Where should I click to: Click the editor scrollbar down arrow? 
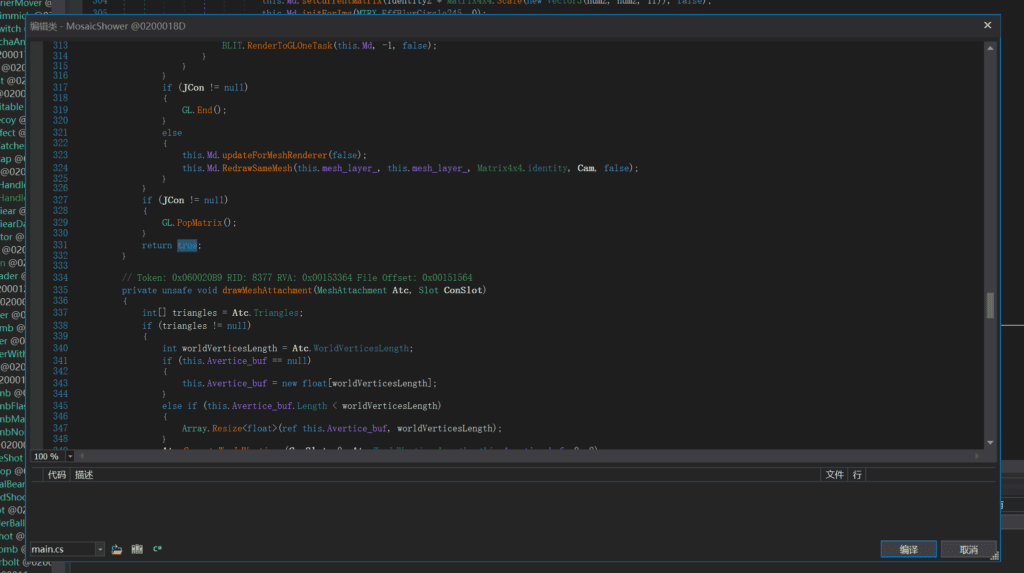click(991, 443)
